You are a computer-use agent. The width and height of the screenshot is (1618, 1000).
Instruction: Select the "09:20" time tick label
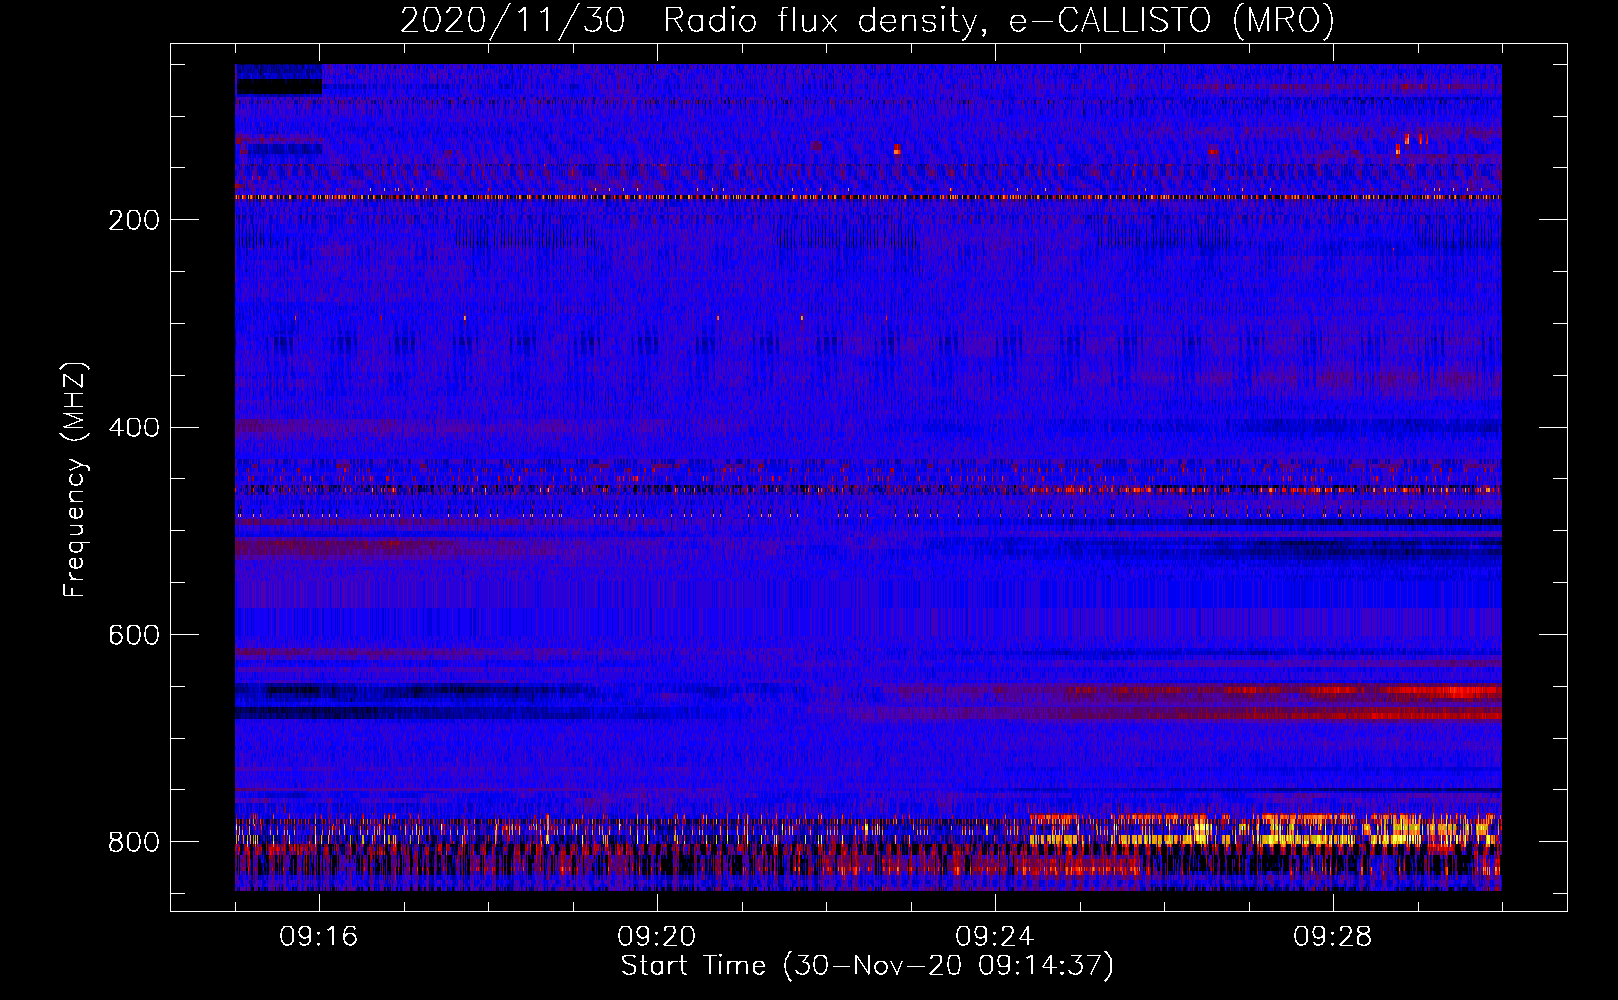click(x=657, y=937)
